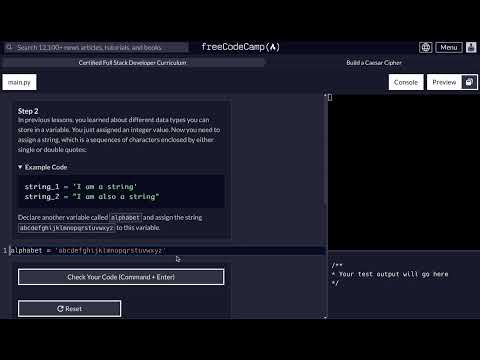Click the profile avatar icon
The image size is (480, 360).
(471, 47)
